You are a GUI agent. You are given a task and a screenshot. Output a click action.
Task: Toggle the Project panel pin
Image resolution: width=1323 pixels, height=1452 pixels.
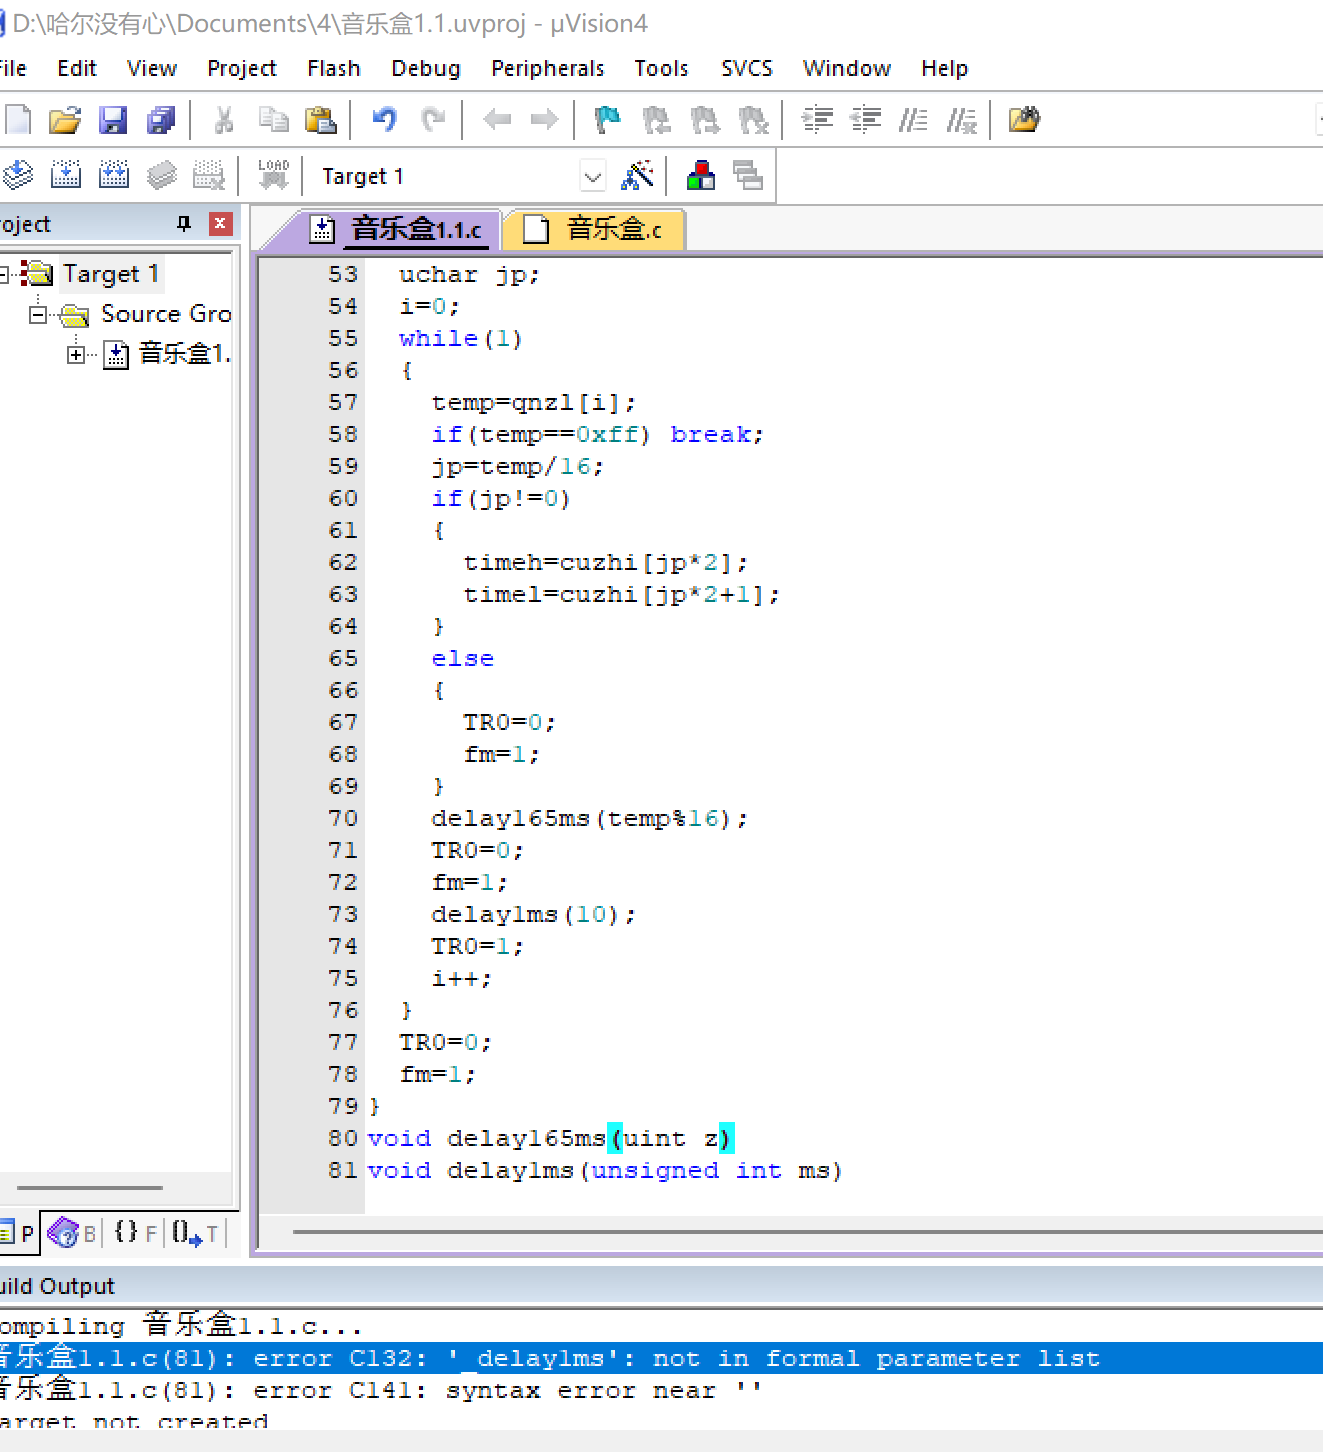click(184, 223)
